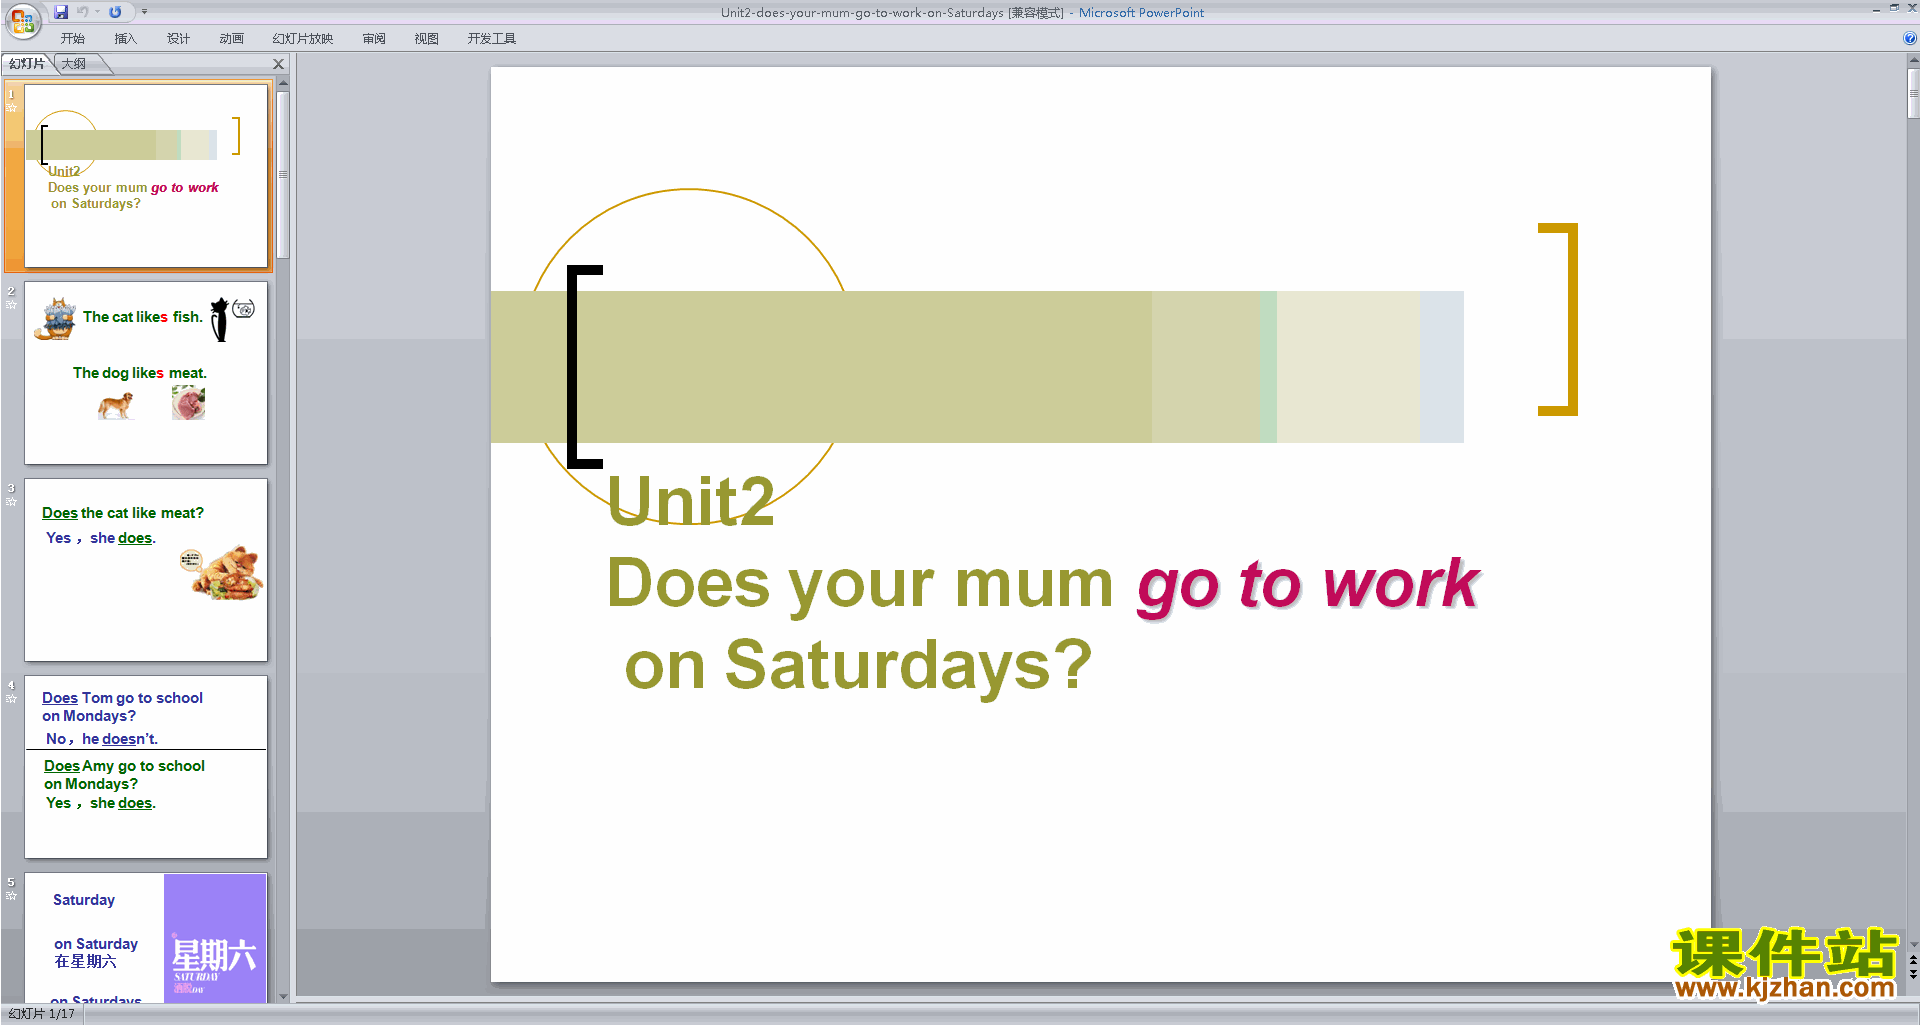The width and height of the screenshot is (1920, 1025).
Task: Open the 审阅 ribbon tab
Action: point(374,39)
